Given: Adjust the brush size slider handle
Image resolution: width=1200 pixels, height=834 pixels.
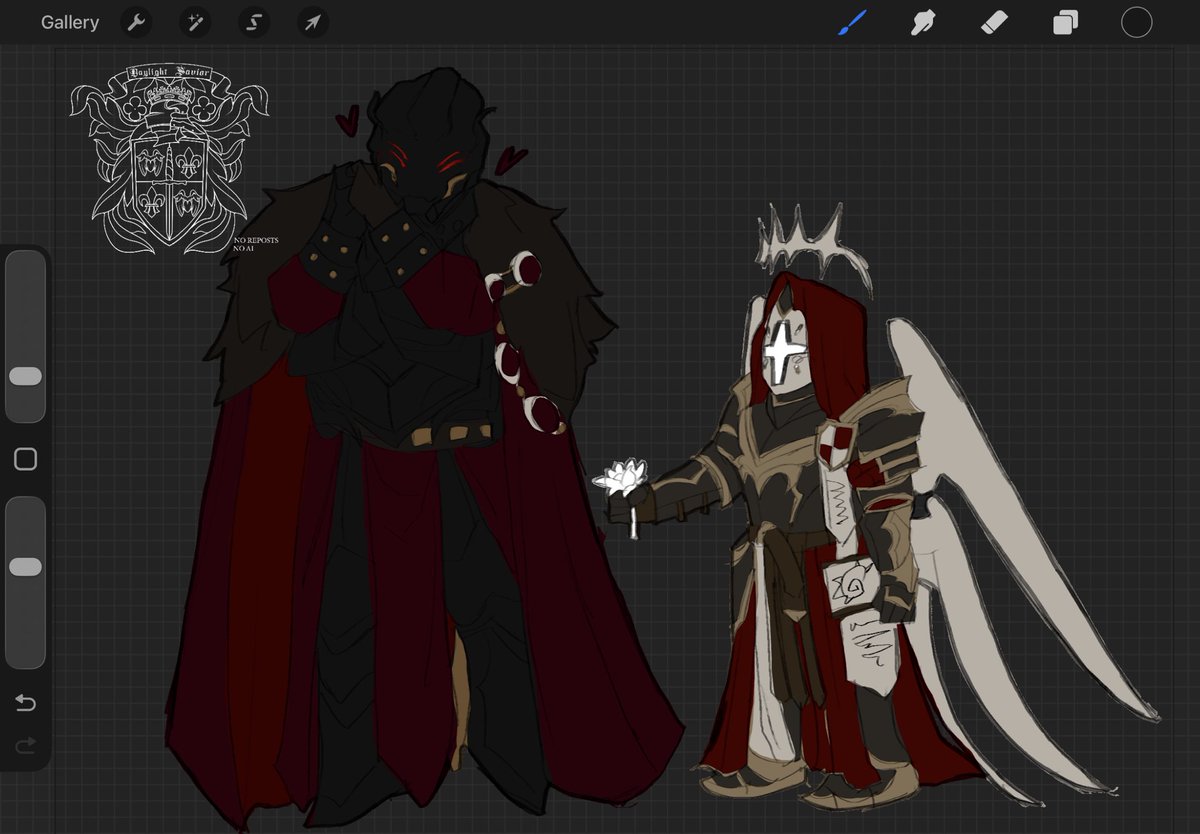Looking at the screenshot, I should pos(25,376).
